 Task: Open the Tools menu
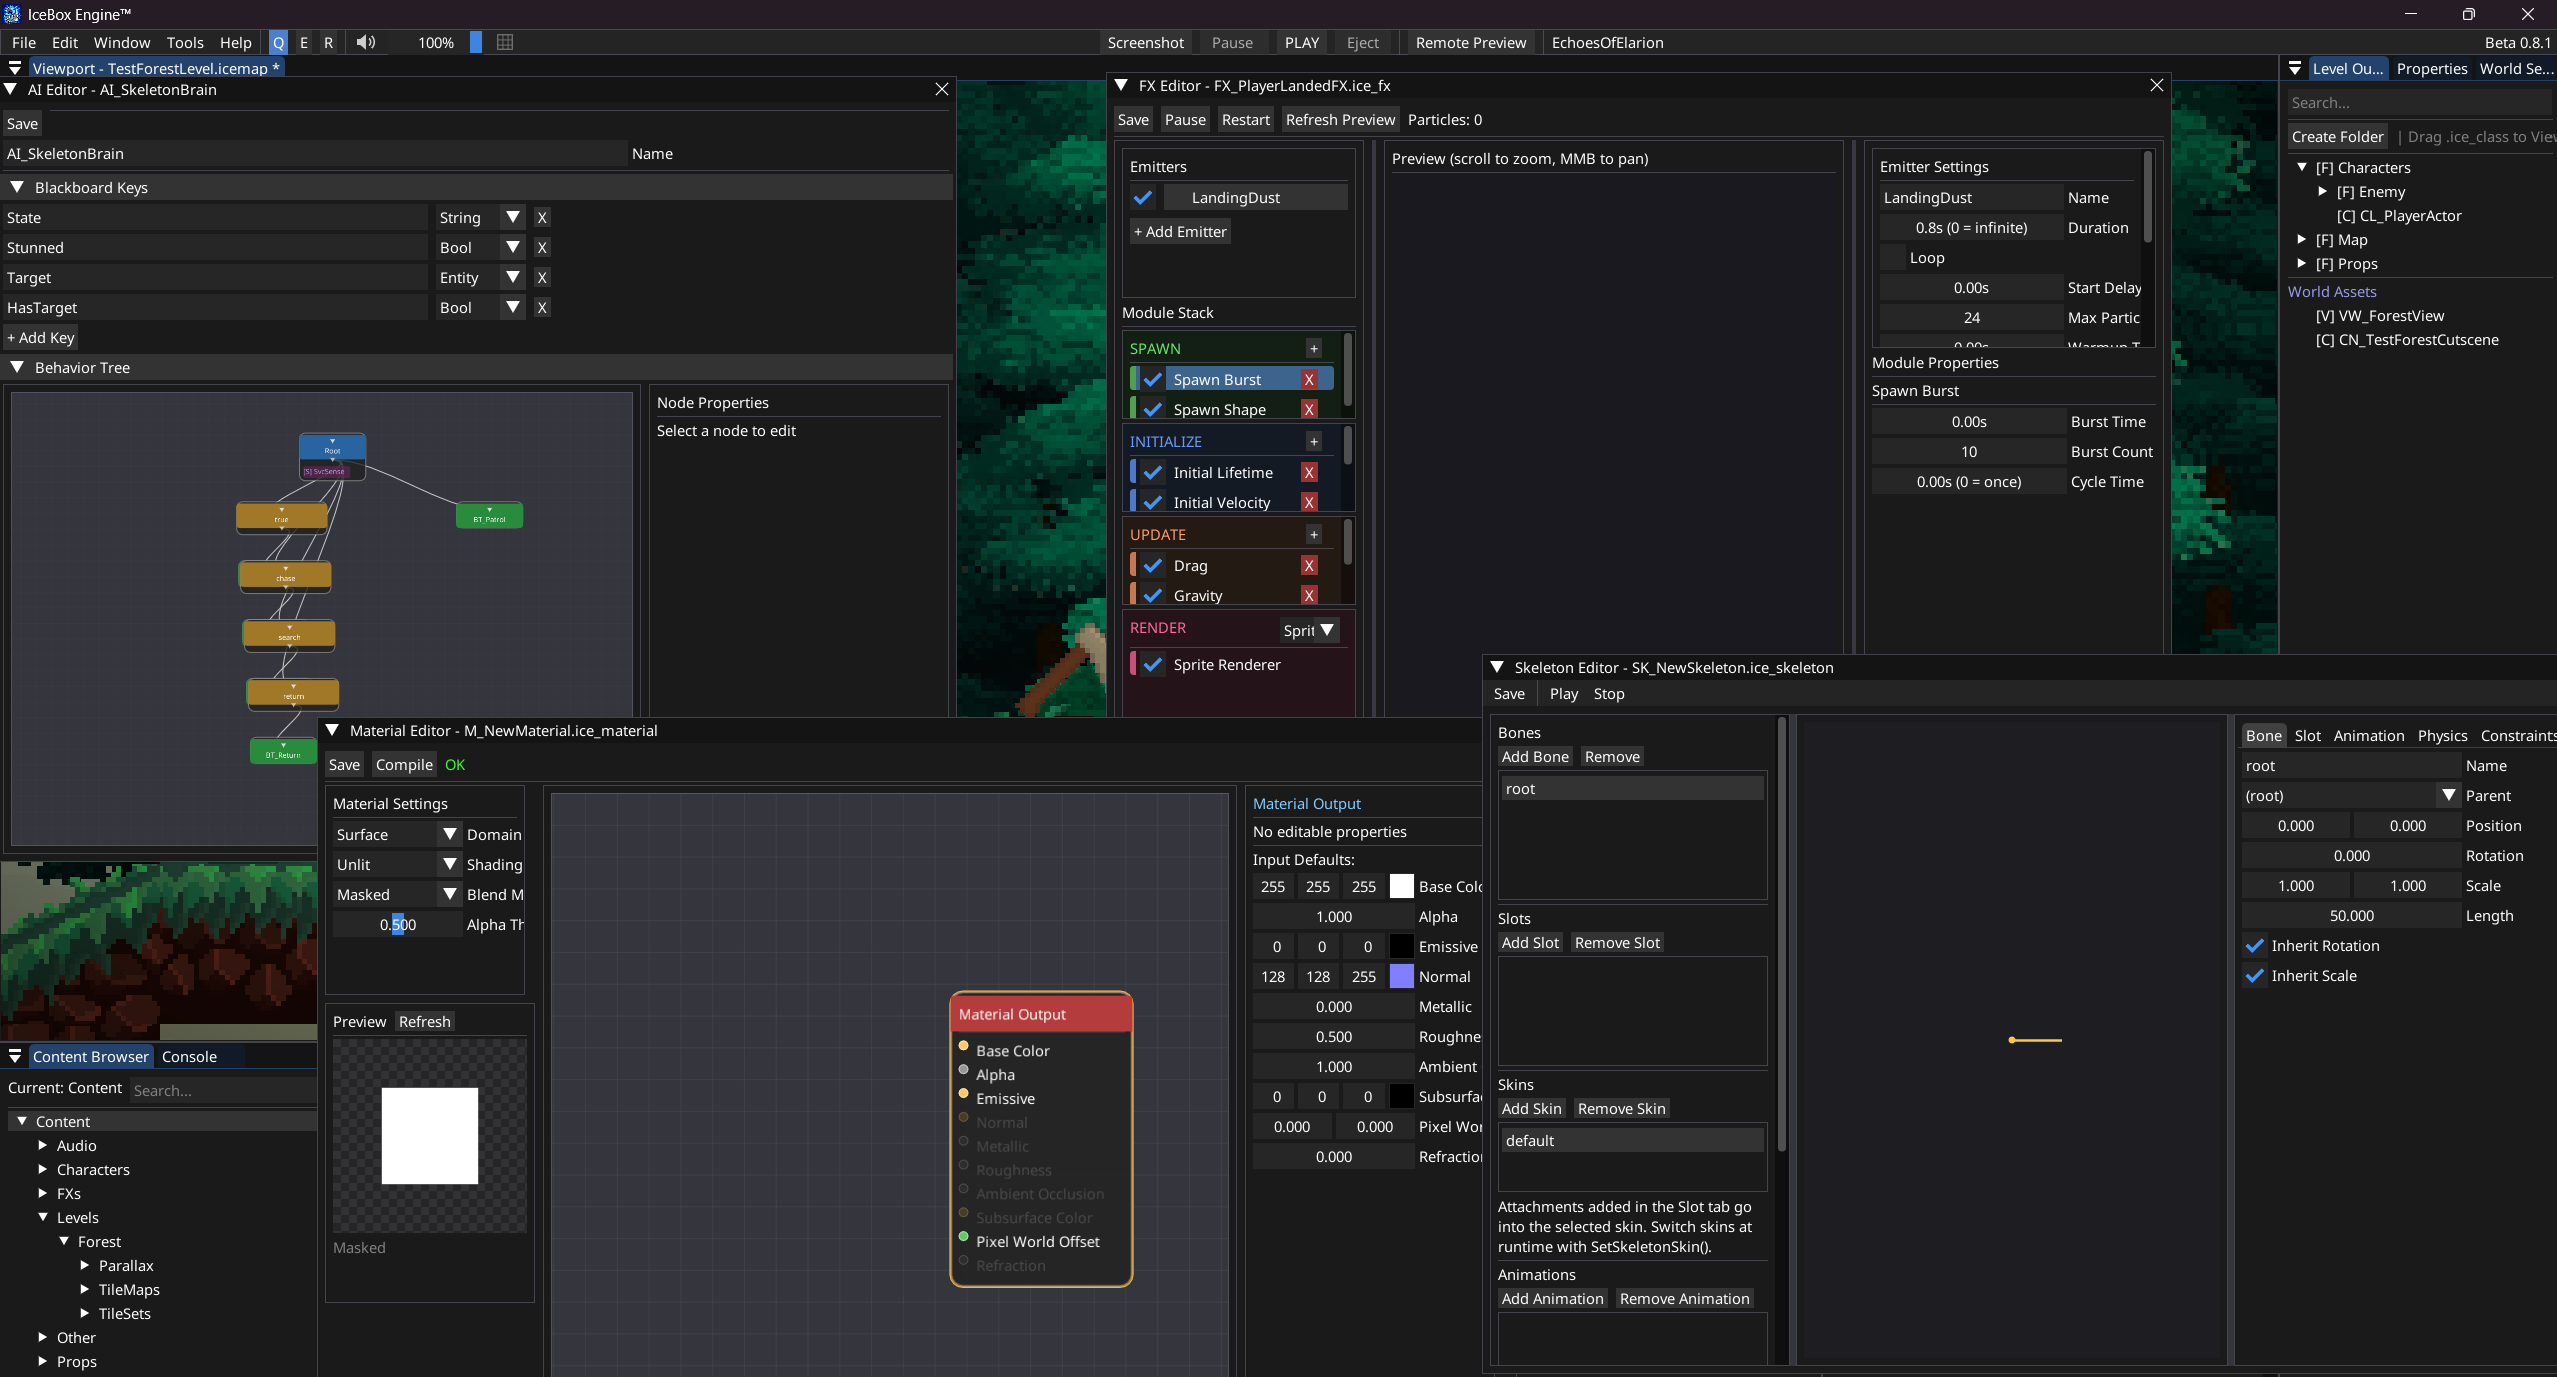[x=185, y=43]
